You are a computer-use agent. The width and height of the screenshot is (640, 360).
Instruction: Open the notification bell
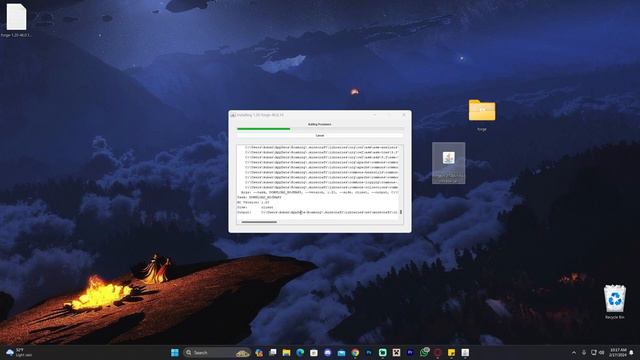tap(632, 352)
